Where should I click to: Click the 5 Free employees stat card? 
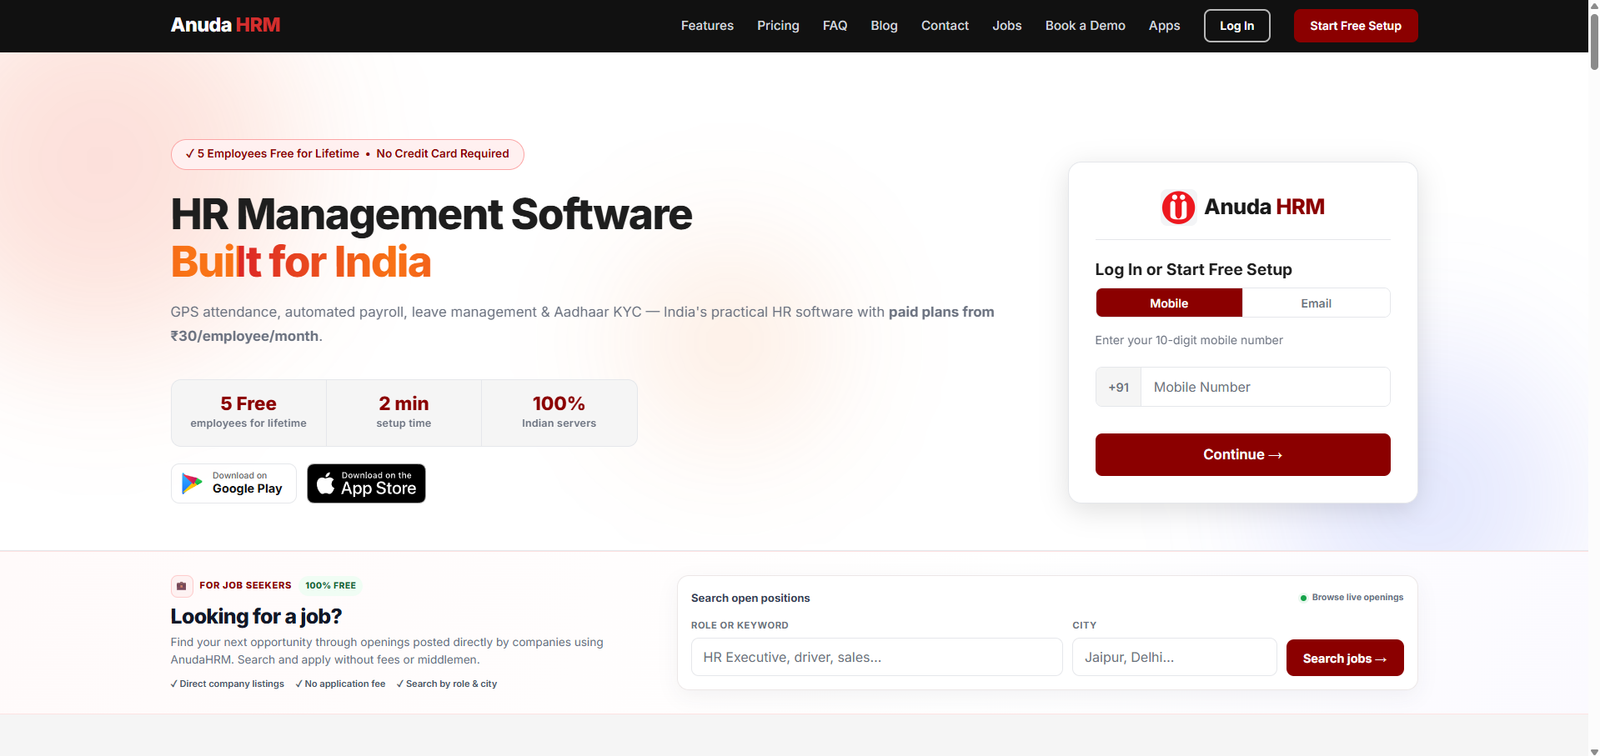pos(249,413)
